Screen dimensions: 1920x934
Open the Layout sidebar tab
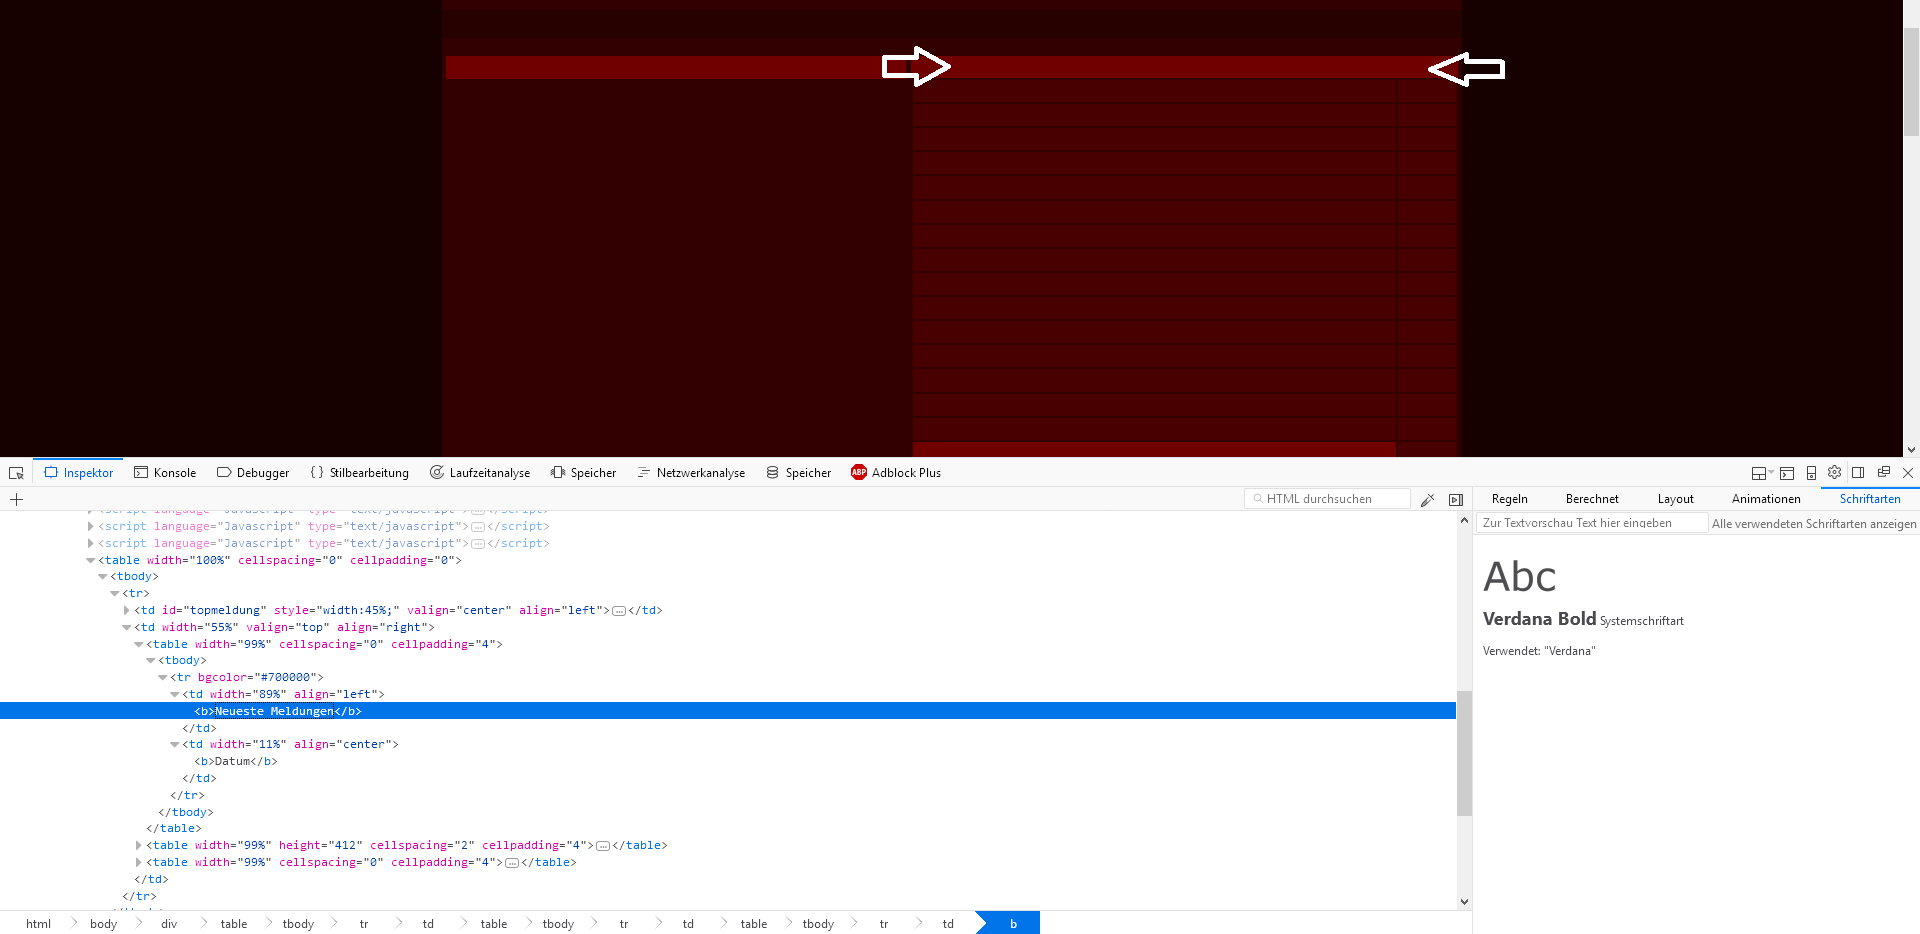[1675, 499]
